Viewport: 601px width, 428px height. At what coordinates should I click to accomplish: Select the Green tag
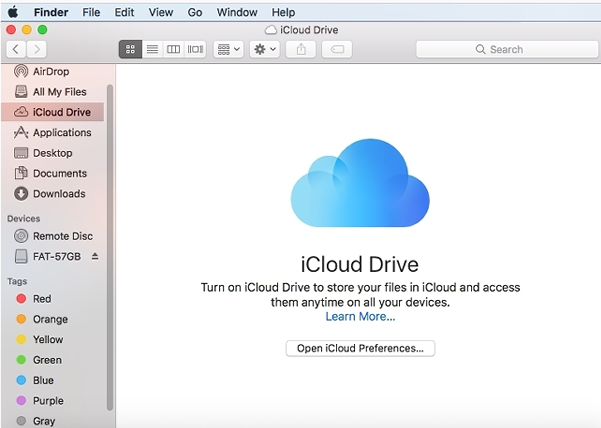(53, 360)
